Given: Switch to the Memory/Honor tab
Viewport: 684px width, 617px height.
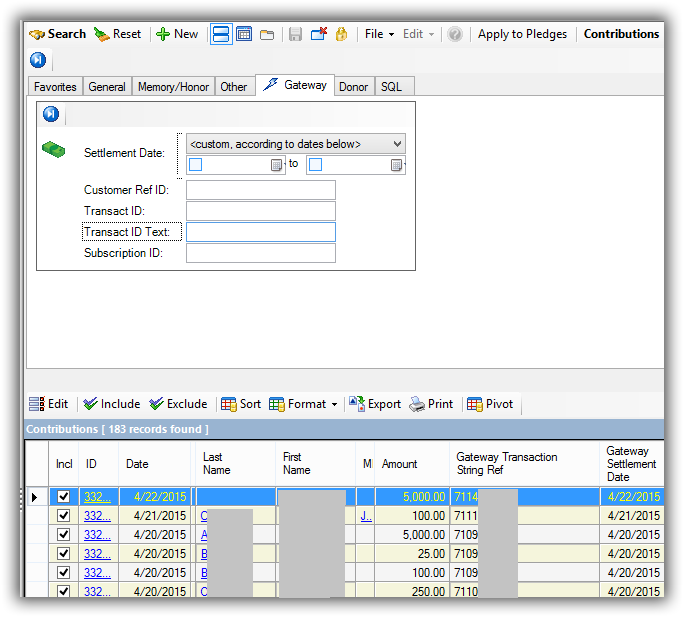Looking at the screenshot, I should [173, 87].
